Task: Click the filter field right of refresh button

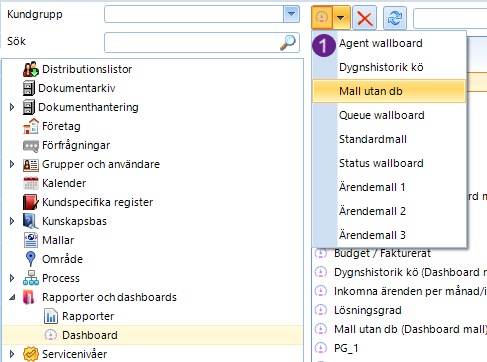Action: tap(450, 19)
